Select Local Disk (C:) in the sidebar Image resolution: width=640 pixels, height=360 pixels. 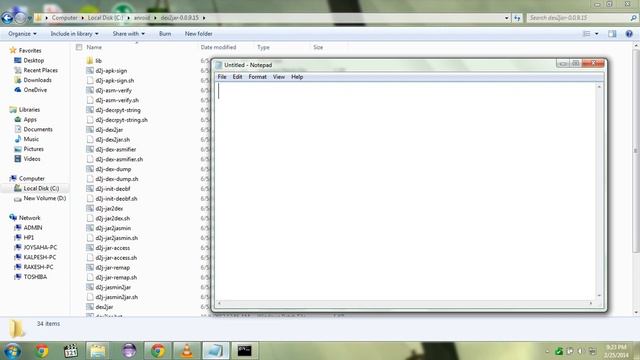click(41, 188)
